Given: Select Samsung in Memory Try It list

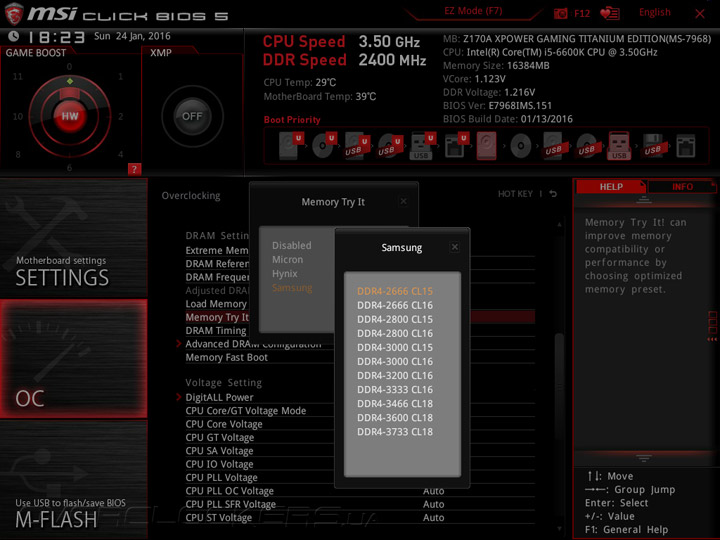Looking at the screenshot, I should pyautogui.click(x=292, y=288).
